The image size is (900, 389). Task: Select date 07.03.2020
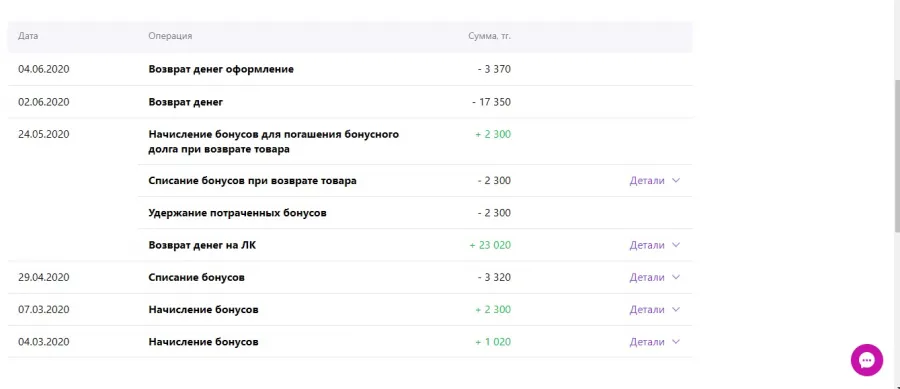click(44, 310)
